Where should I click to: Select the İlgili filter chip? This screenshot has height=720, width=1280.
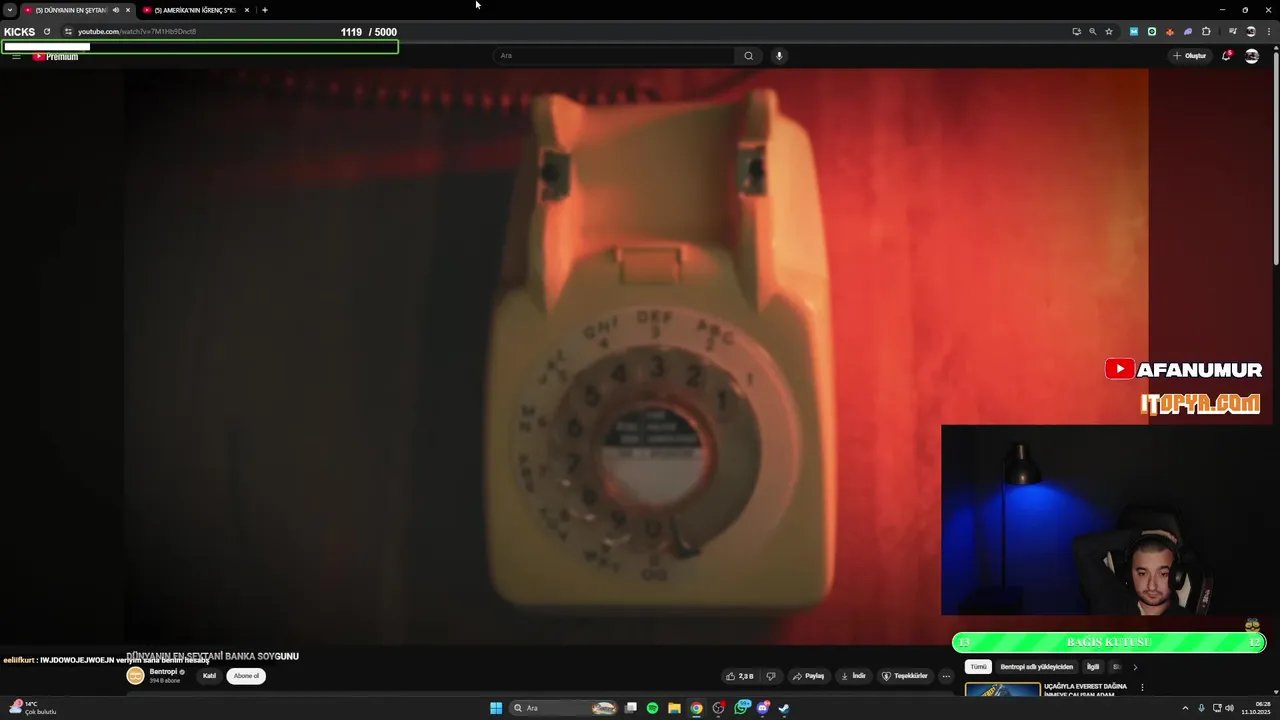pos(1093,667)
